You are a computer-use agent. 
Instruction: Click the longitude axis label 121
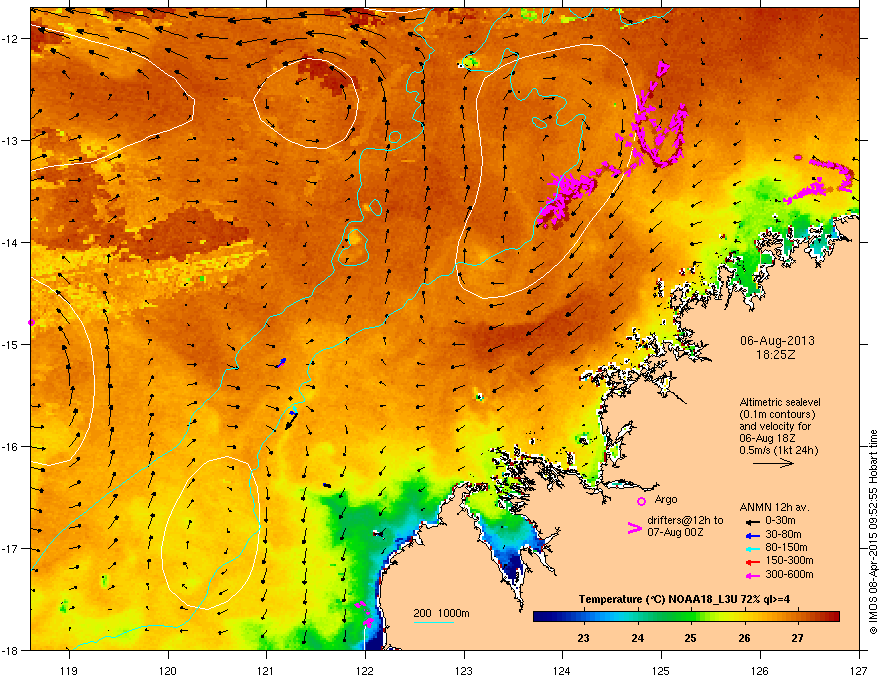click(x=266, y=670)
